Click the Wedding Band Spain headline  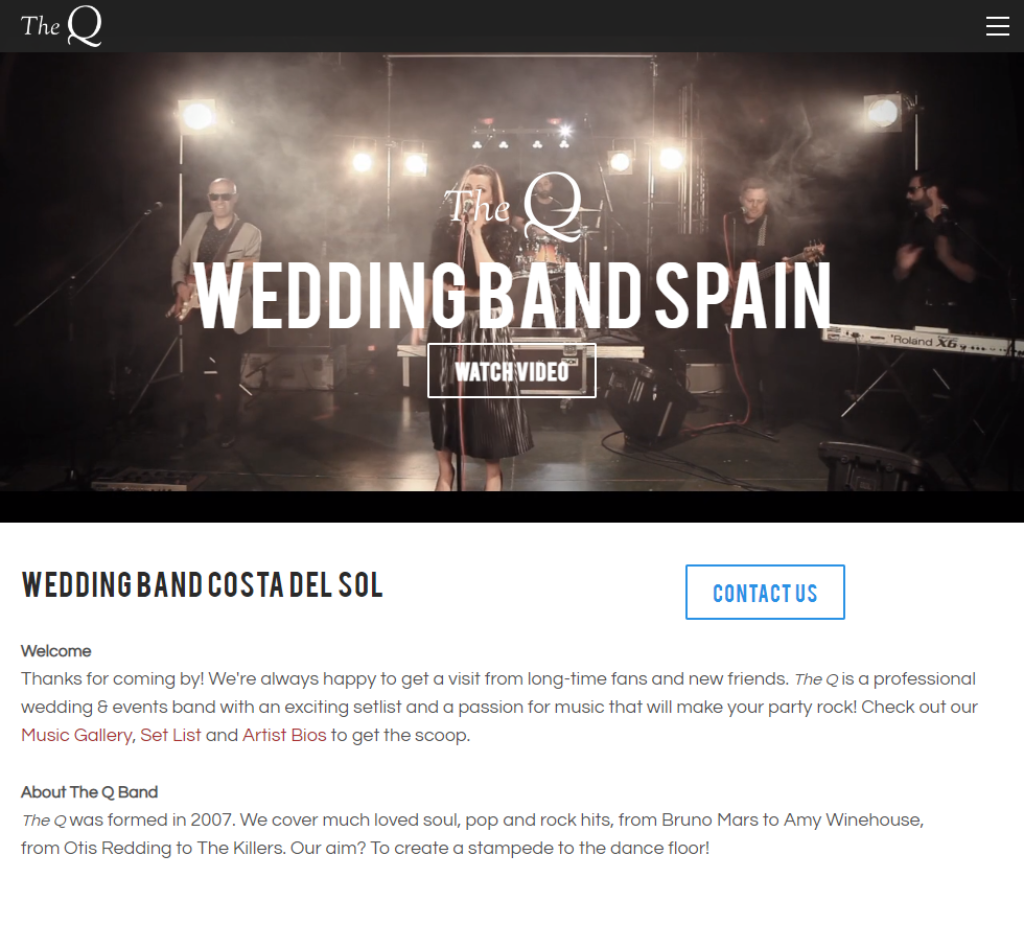coord(513,296)
